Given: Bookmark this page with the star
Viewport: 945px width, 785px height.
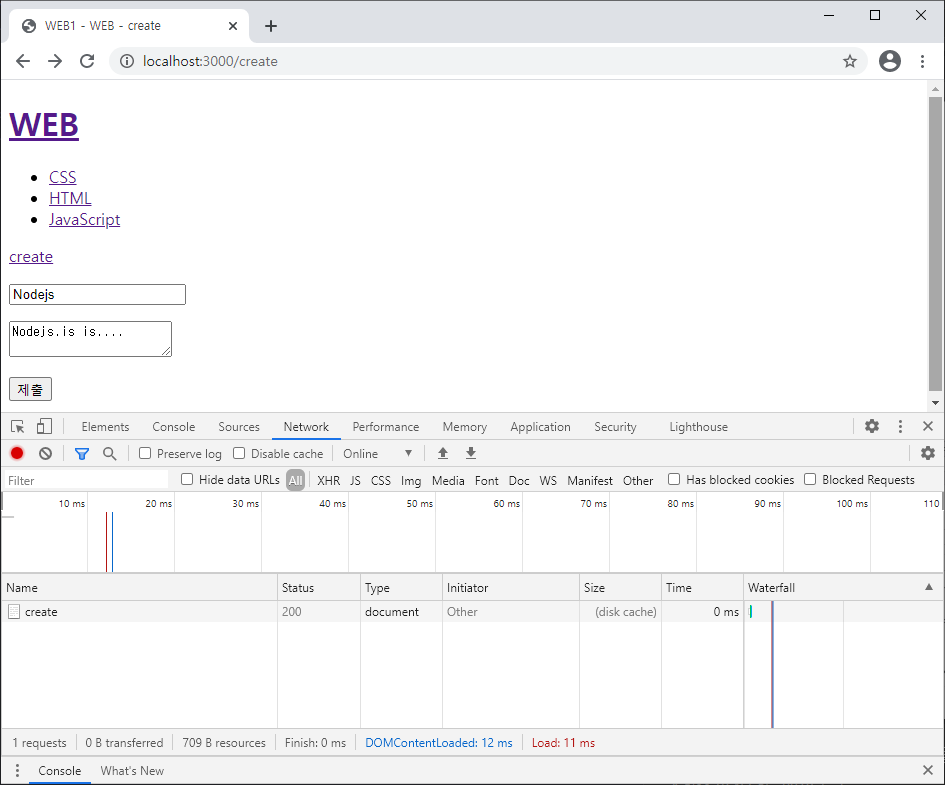Looking at the screenshot, I should [x=850, y=61].
